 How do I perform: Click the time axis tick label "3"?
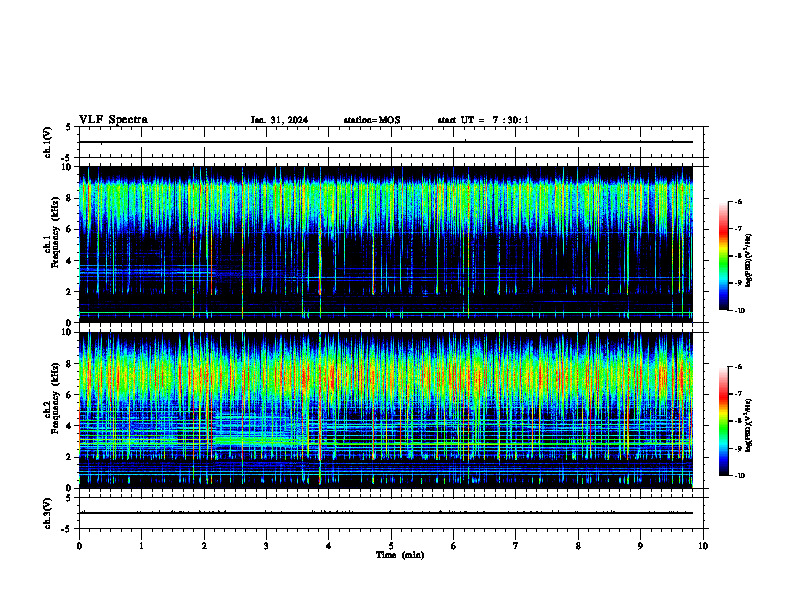266,546
